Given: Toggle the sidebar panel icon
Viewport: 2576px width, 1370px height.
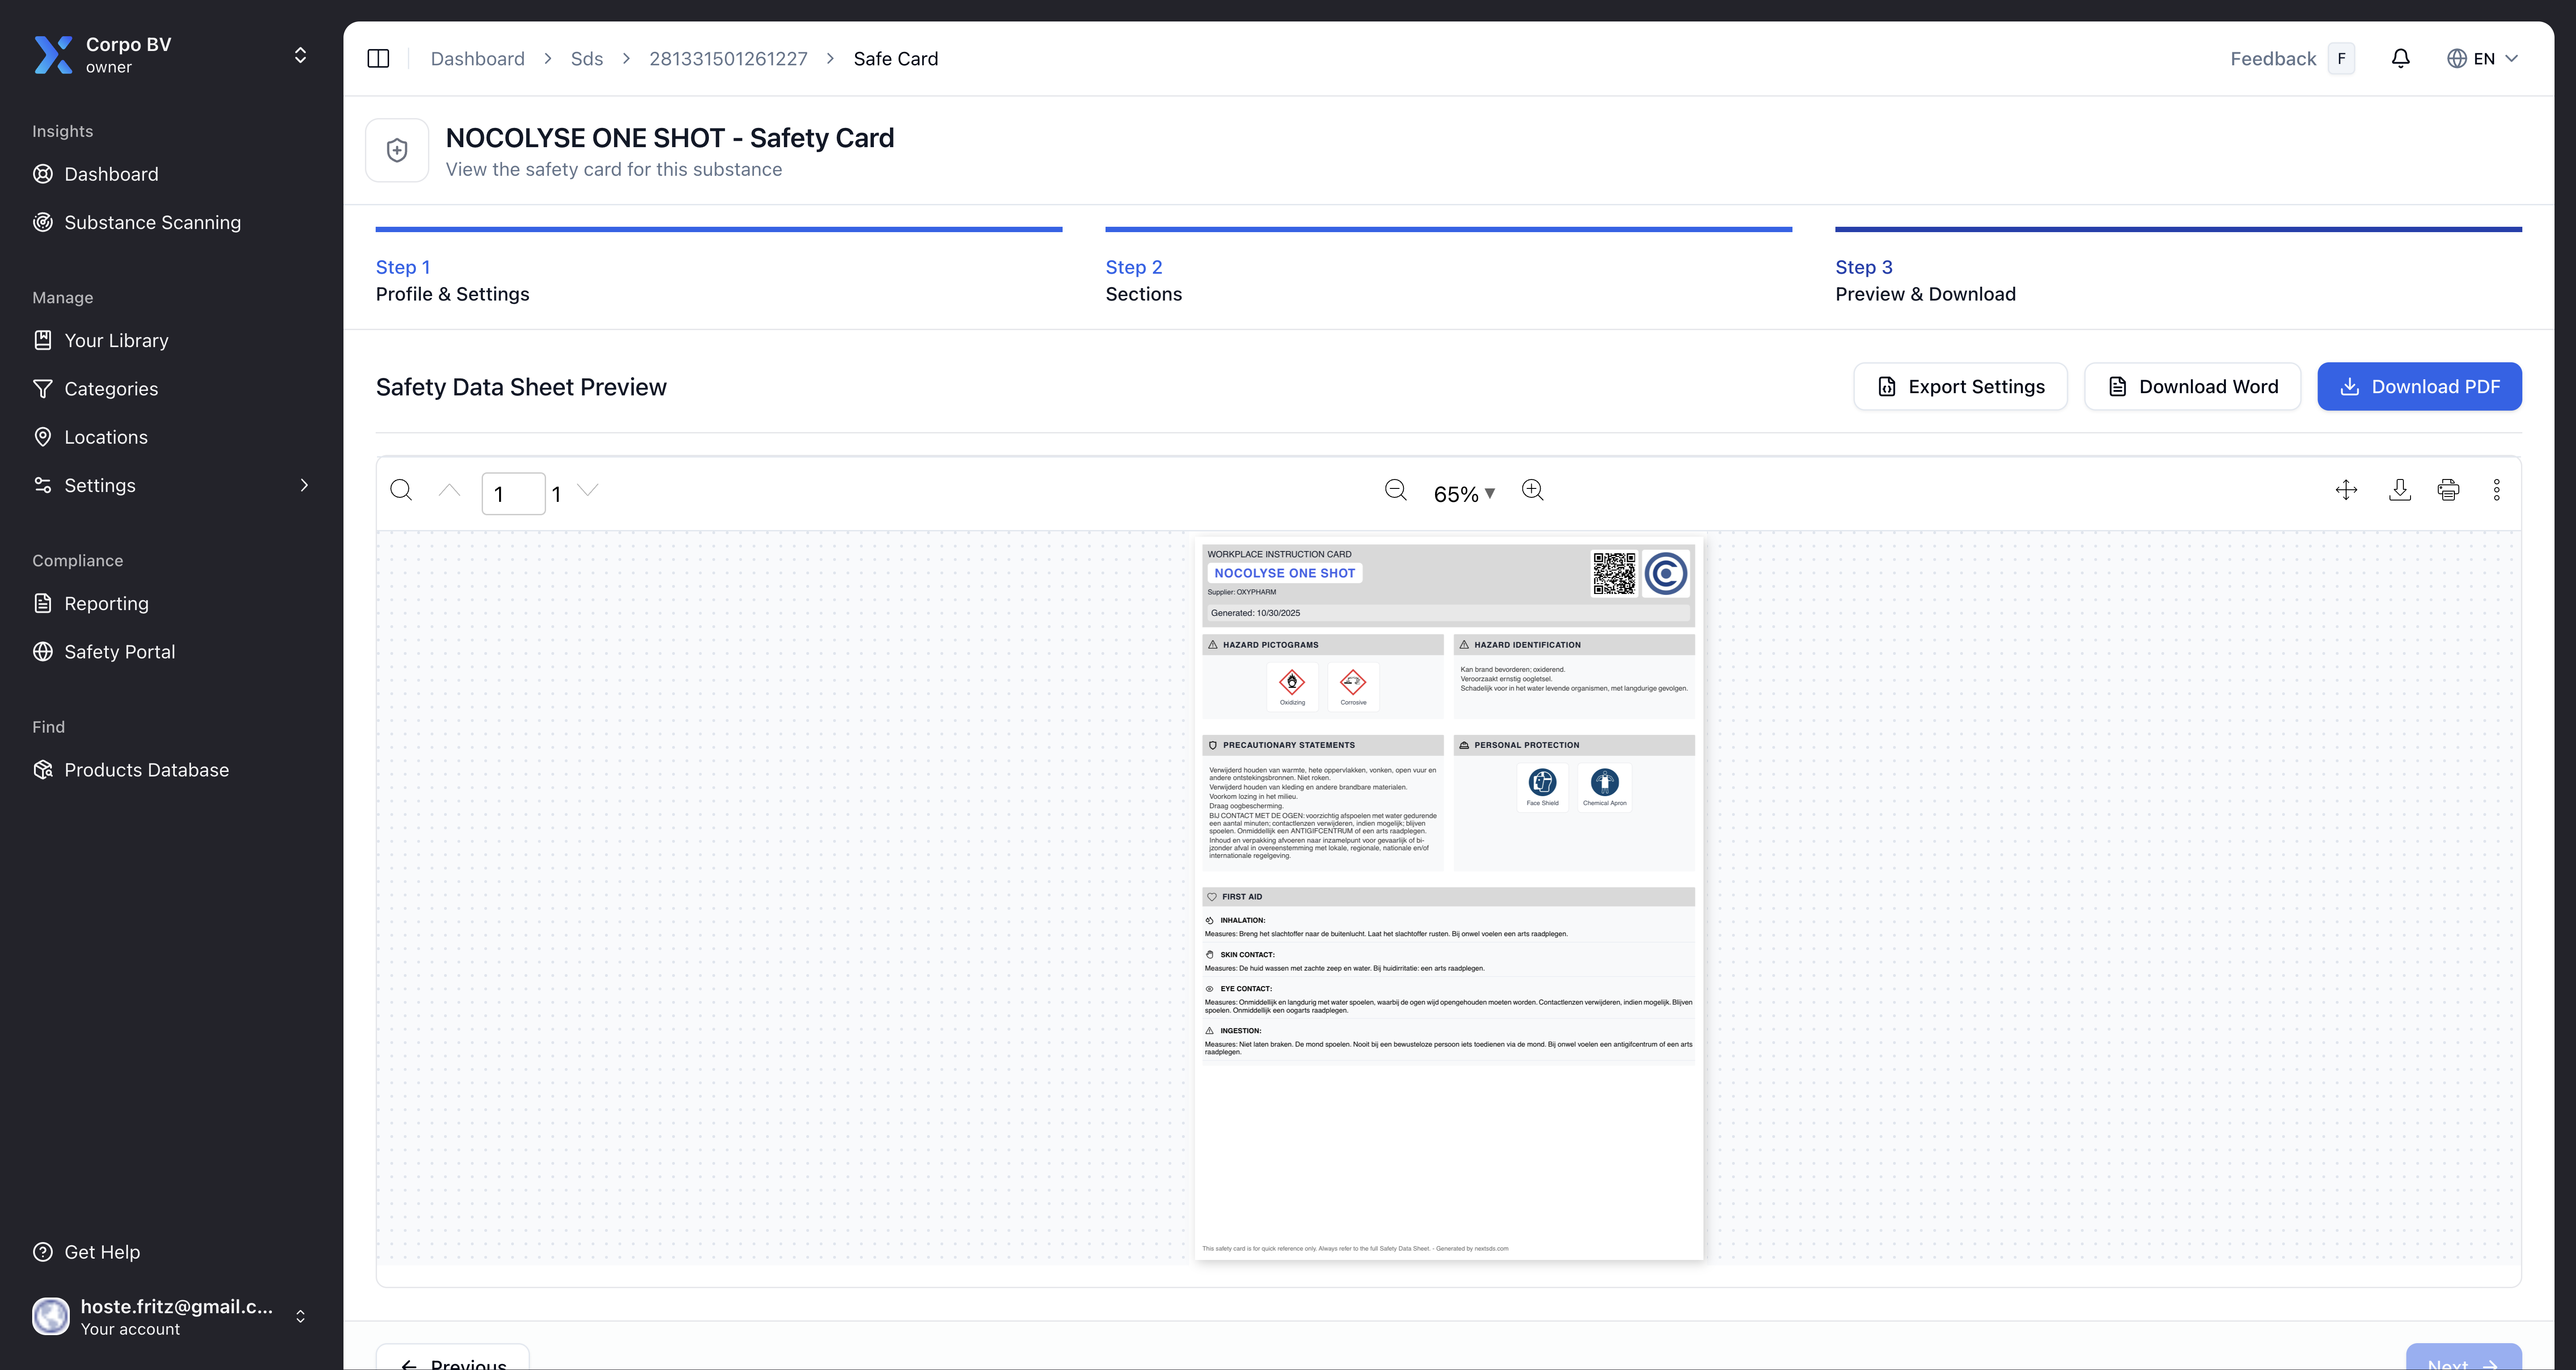Looking at the screenshot, I should 378,59.
